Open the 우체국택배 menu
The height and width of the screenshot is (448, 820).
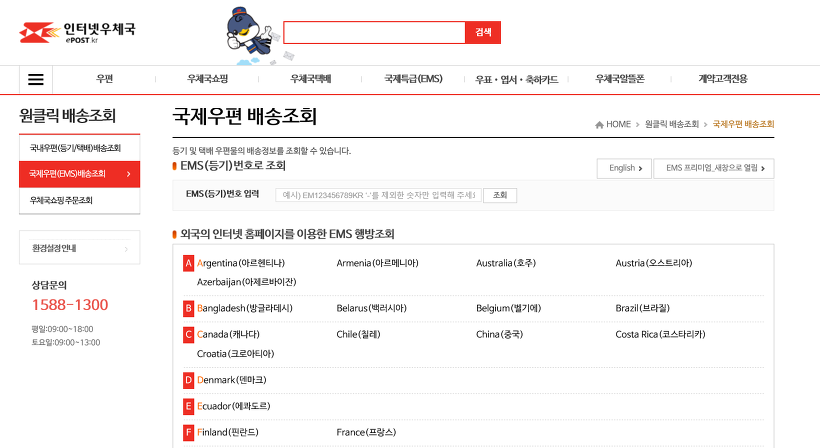[311, 79]
